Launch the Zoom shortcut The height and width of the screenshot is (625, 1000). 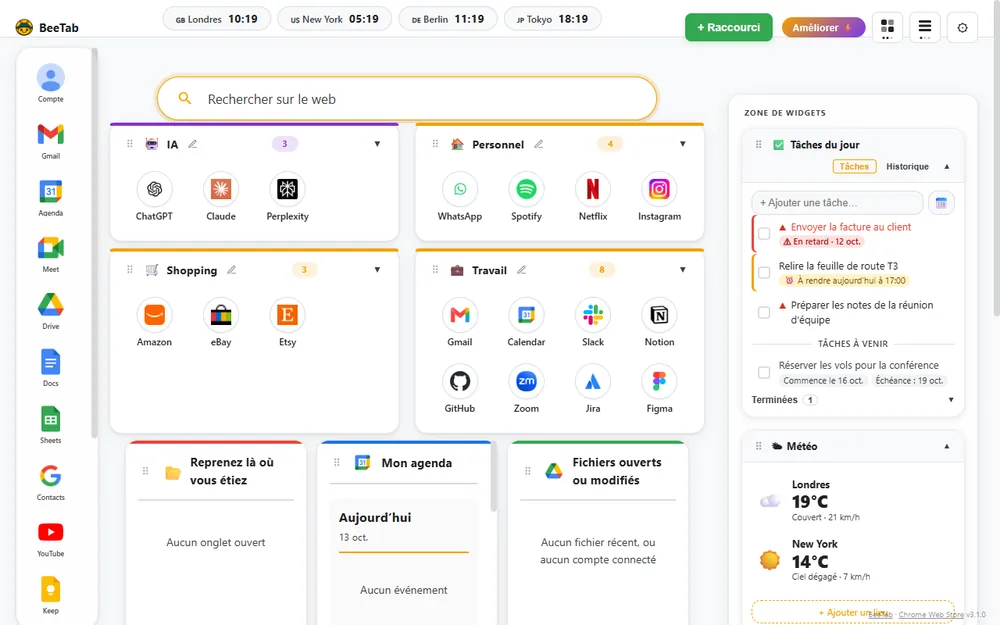click(526, 381)
